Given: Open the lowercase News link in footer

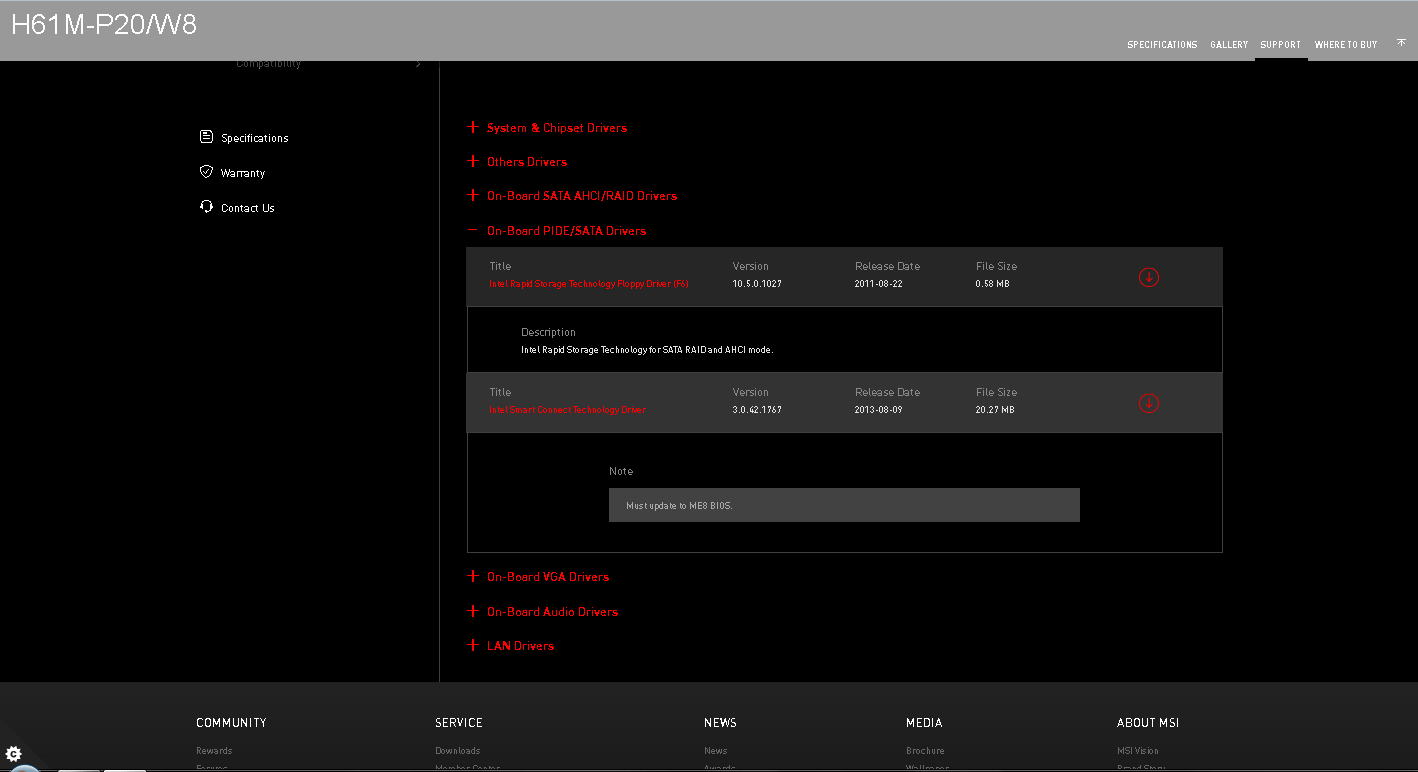Looking at the screenshot, I should click(x=716, y=751).
